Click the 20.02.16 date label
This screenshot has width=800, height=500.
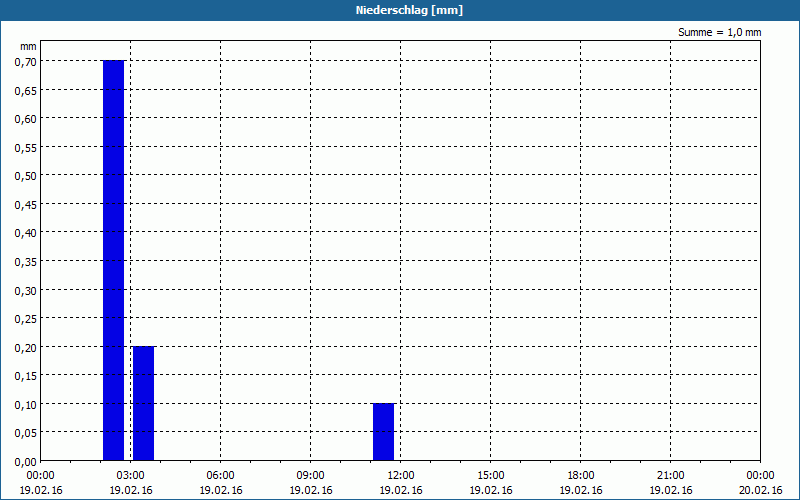click(761, 490)
